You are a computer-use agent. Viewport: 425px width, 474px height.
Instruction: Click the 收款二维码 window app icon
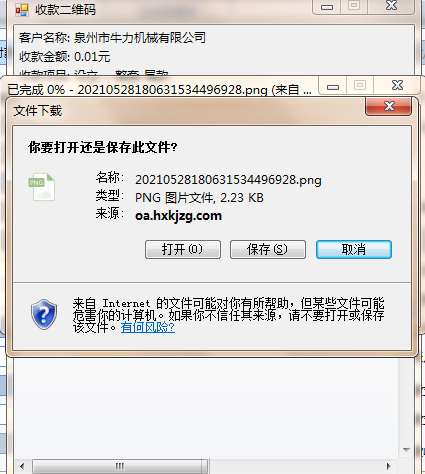pos(22,10)
